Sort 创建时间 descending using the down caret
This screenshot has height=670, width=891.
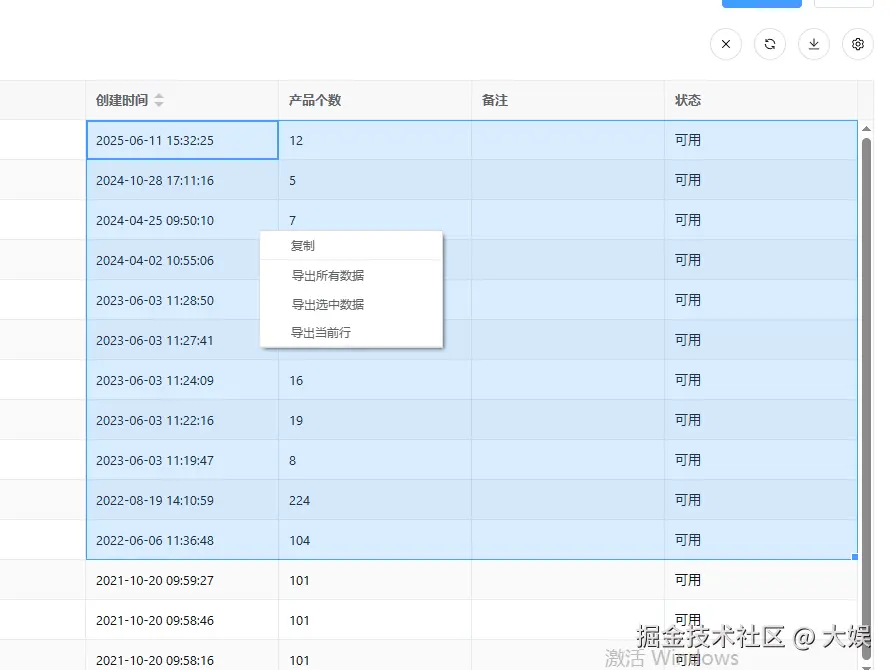(160, 103)
